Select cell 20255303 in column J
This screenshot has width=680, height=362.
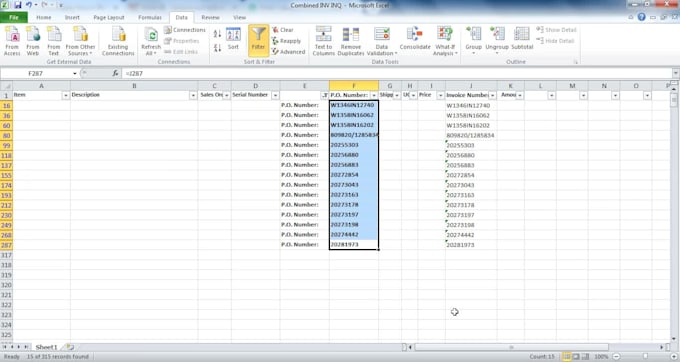point(471,145)
